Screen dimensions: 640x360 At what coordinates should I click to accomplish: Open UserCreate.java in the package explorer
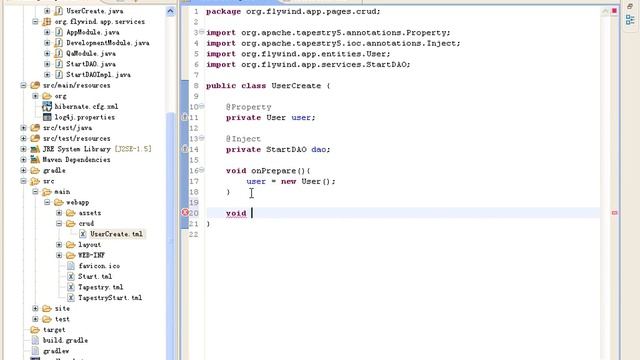click(95, 11)
